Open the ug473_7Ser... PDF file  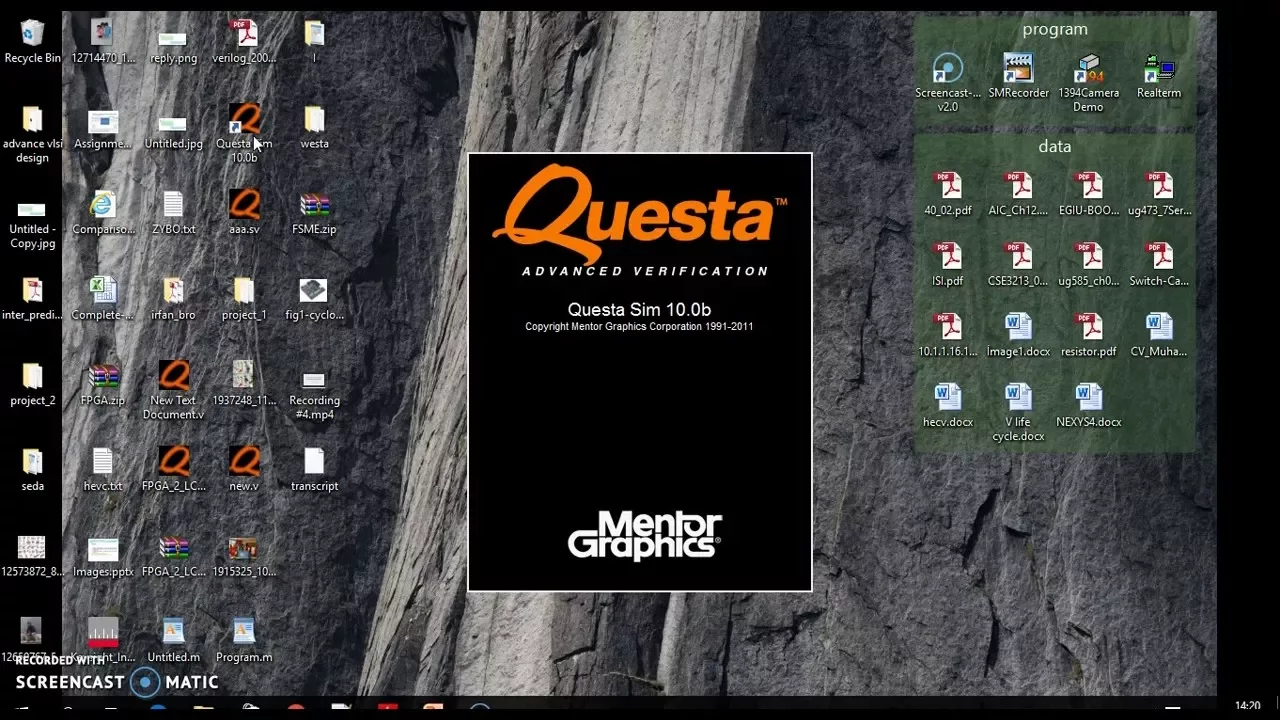(1159, 194)
